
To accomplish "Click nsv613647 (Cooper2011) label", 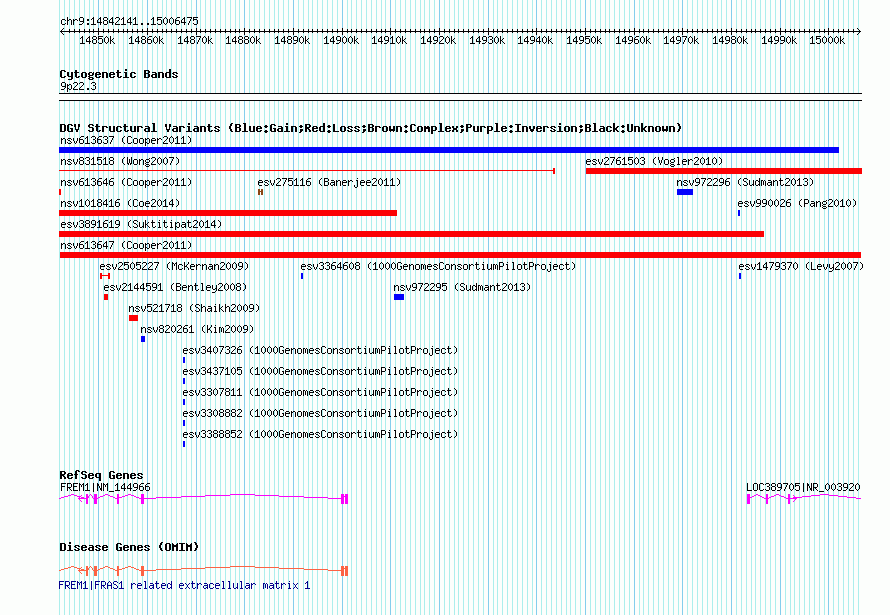I will (x=126, y=245).
